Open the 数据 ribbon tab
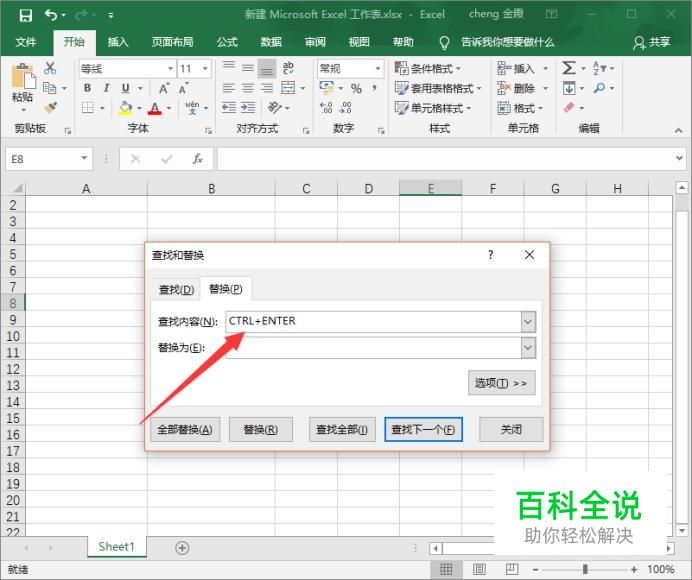The height and width of the screenshot is (580, 692). 271,42
